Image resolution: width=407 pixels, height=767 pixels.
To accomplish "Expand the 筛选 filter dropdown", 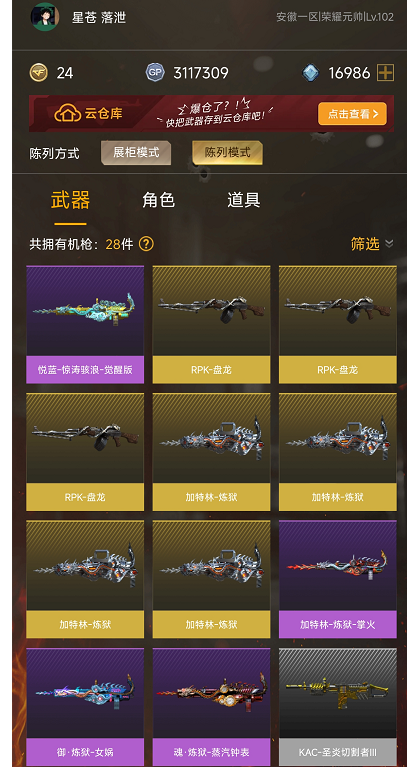I will (372, 244).
